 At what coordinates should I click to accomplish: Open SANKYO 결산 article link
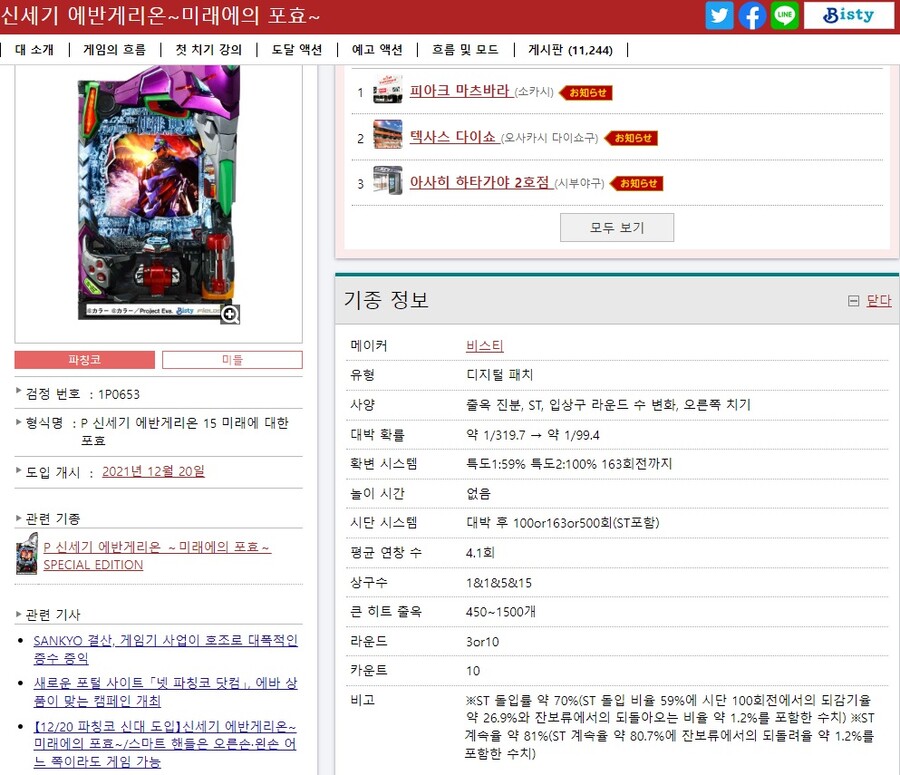[165, 649]
